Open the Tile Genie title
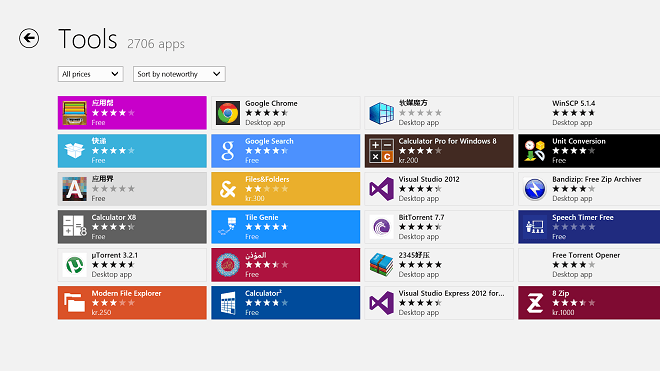The height and width of the screenshot is (371, 660). click(261, 217)
